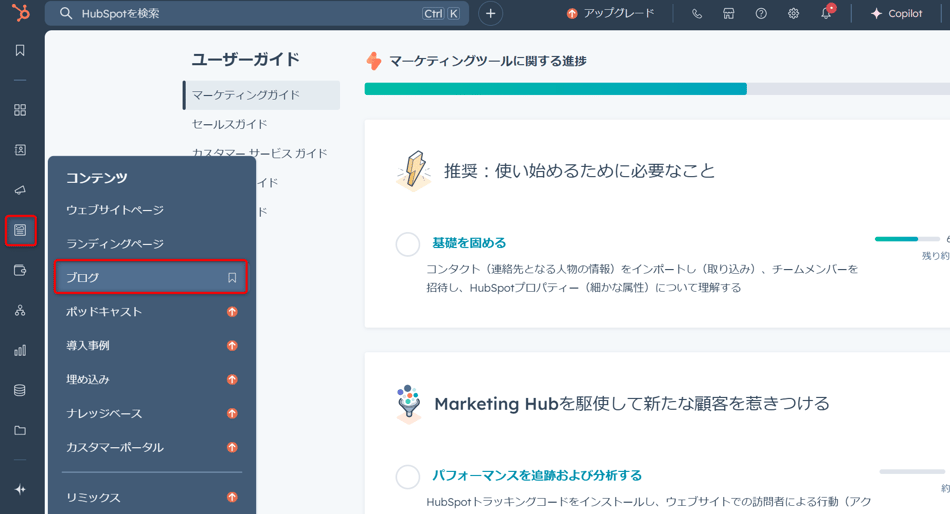Open the settings gear icon
This screenshot has height=514, width=950.
(793, 13)
